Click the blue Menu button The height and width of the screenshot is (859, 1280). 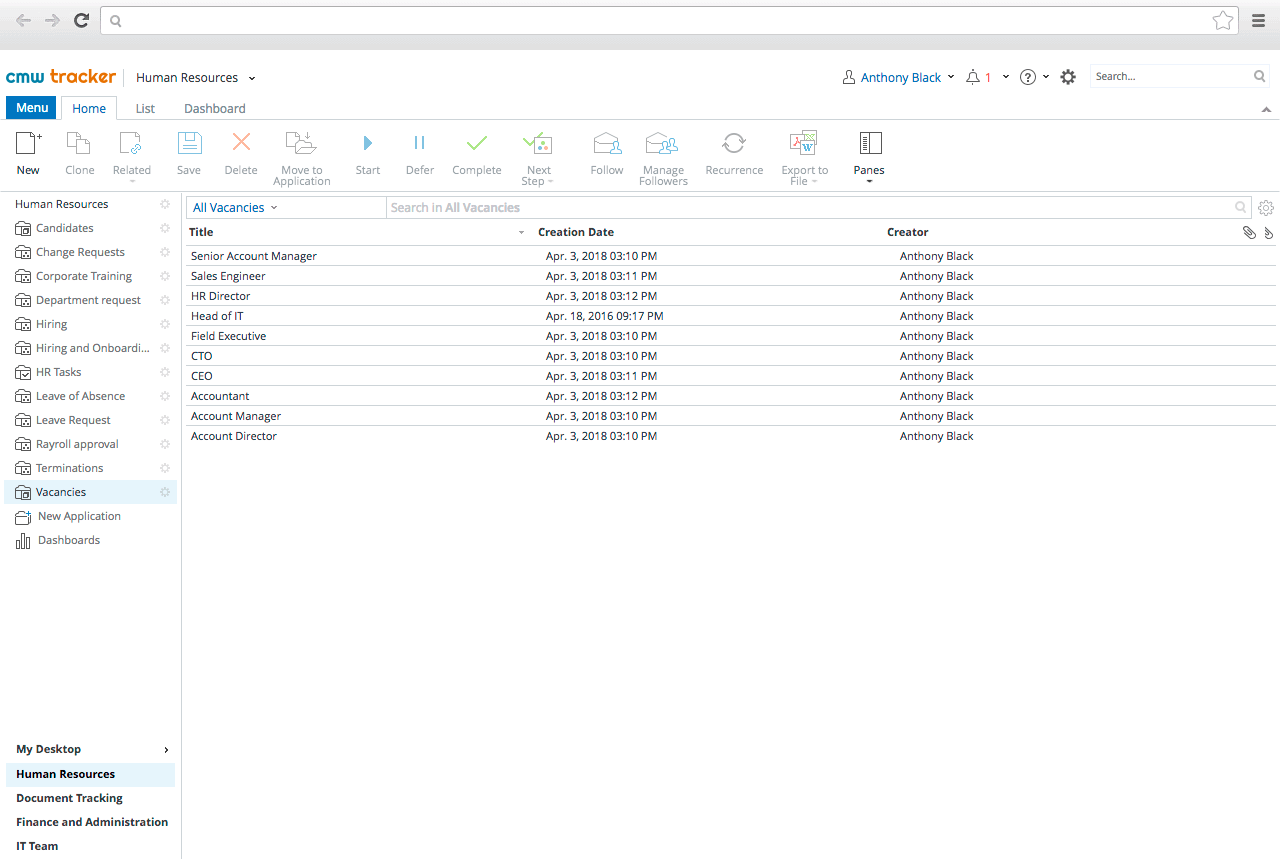click(x=31, y=108)
